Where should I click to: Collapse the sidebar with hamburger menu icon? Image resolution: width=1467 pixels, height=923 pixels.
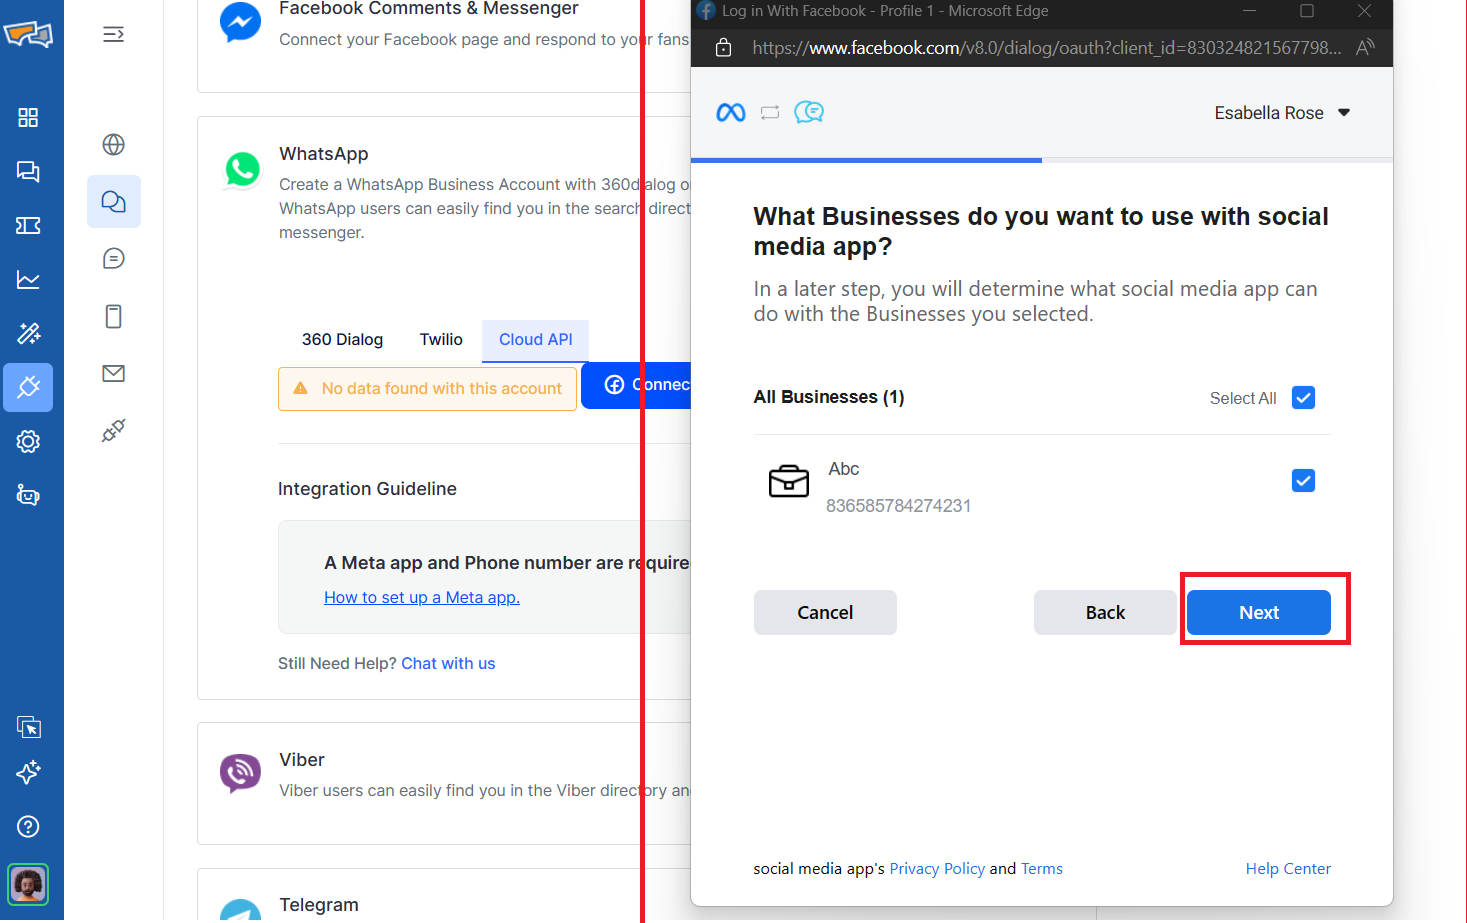[114, 35]
